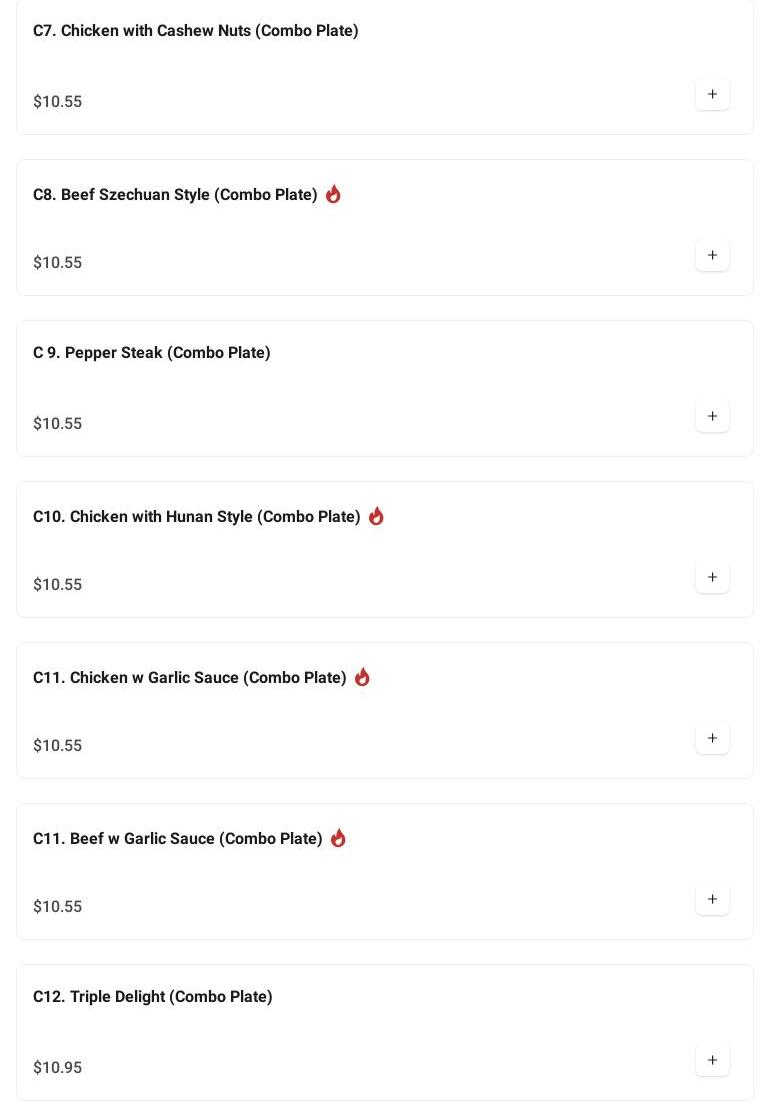Open C12. Triple Delight item title
This screenshot has width=770, height=1103.
click(152, 997)
